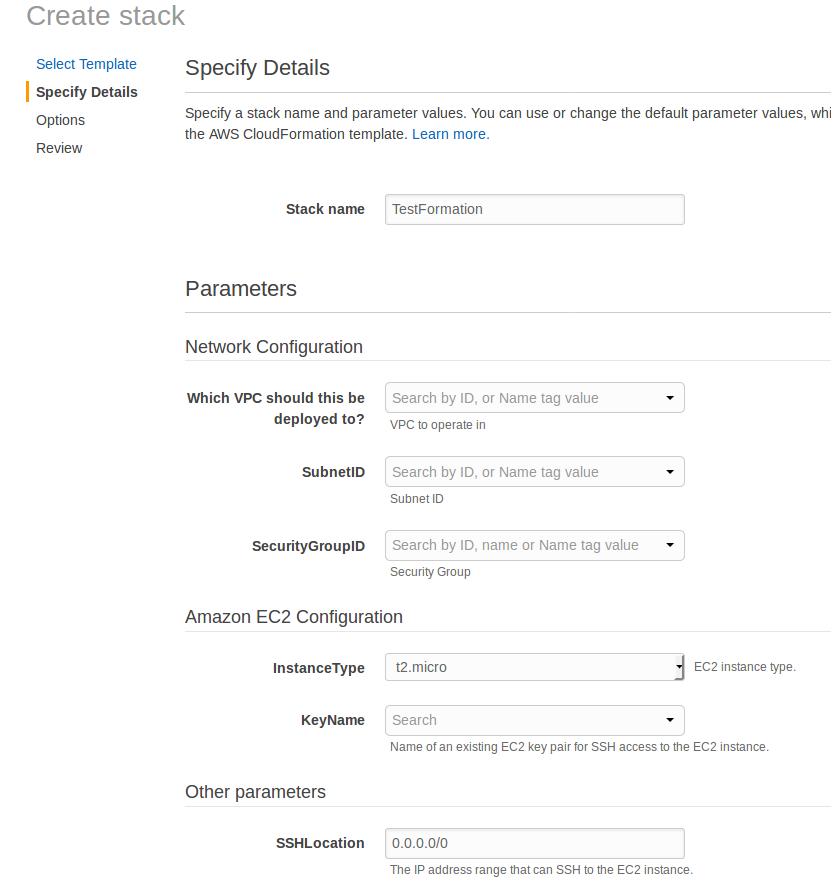
Task: Focus the SecurityGroupID search field
Action: [x=520, y=546]
